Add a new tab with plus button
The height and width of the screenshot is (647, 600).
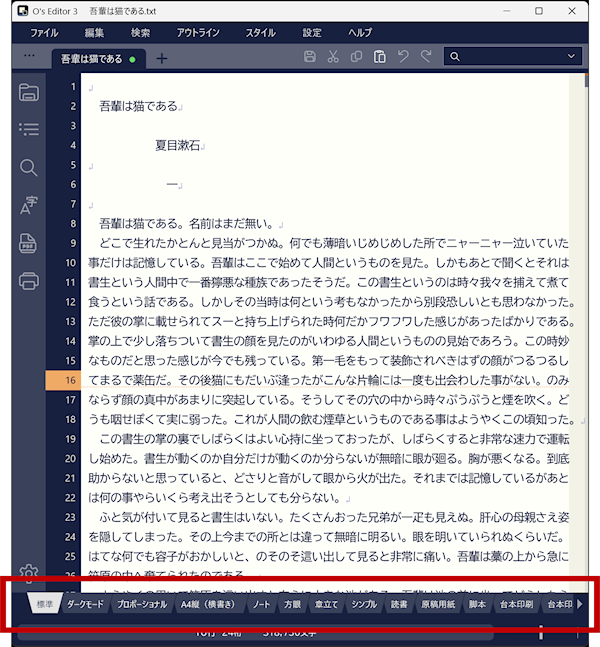162,59
